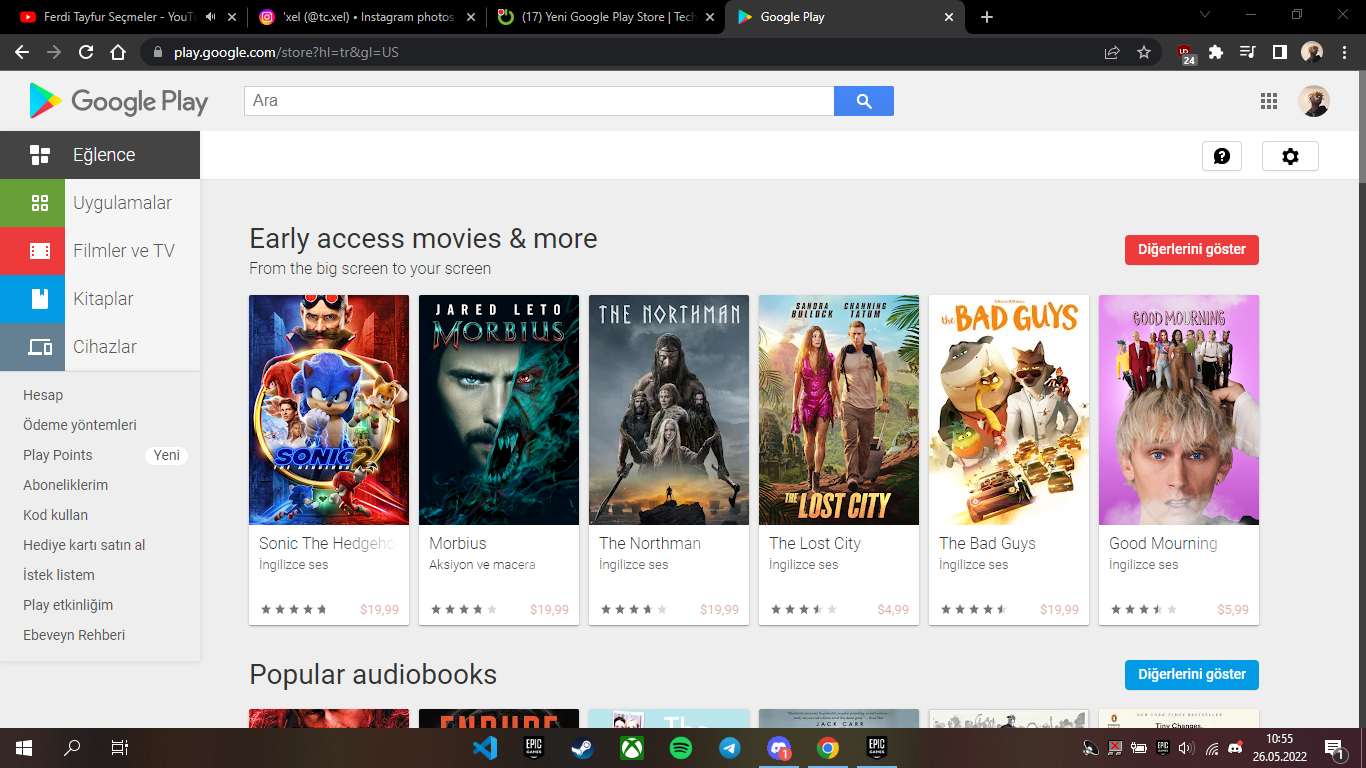Image resolution: width=1366 pixels, height=768 pixels.
Task: Switch to the Instagram photos tab
Action: 367,17
